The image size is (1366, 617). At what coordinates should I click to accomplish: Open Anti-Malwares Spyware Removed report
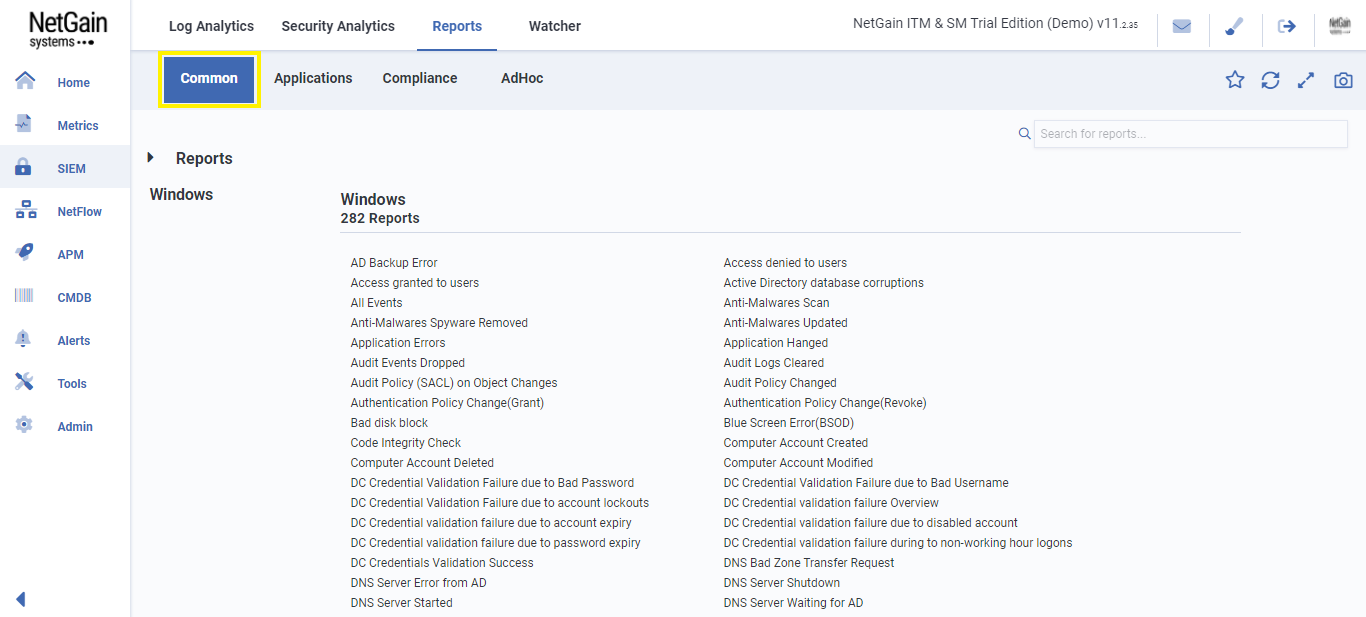(x=439, y=323)
